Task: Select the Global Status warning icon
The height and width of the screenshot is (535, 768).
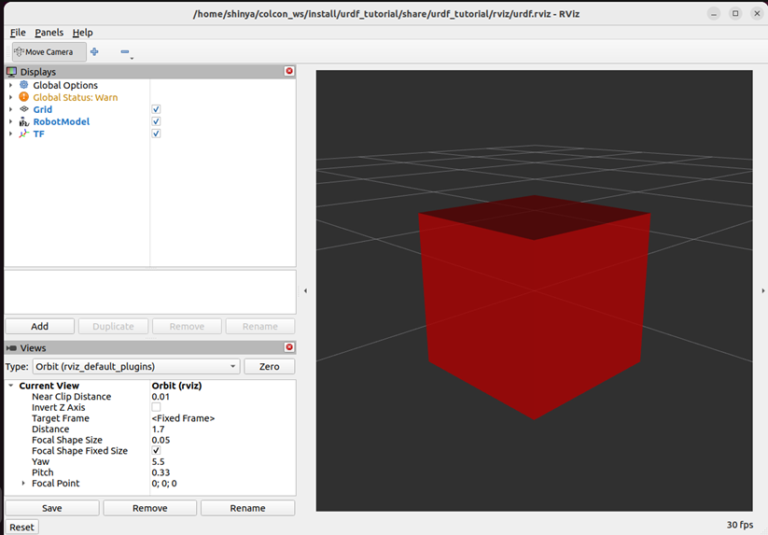Action: [24, 98]
